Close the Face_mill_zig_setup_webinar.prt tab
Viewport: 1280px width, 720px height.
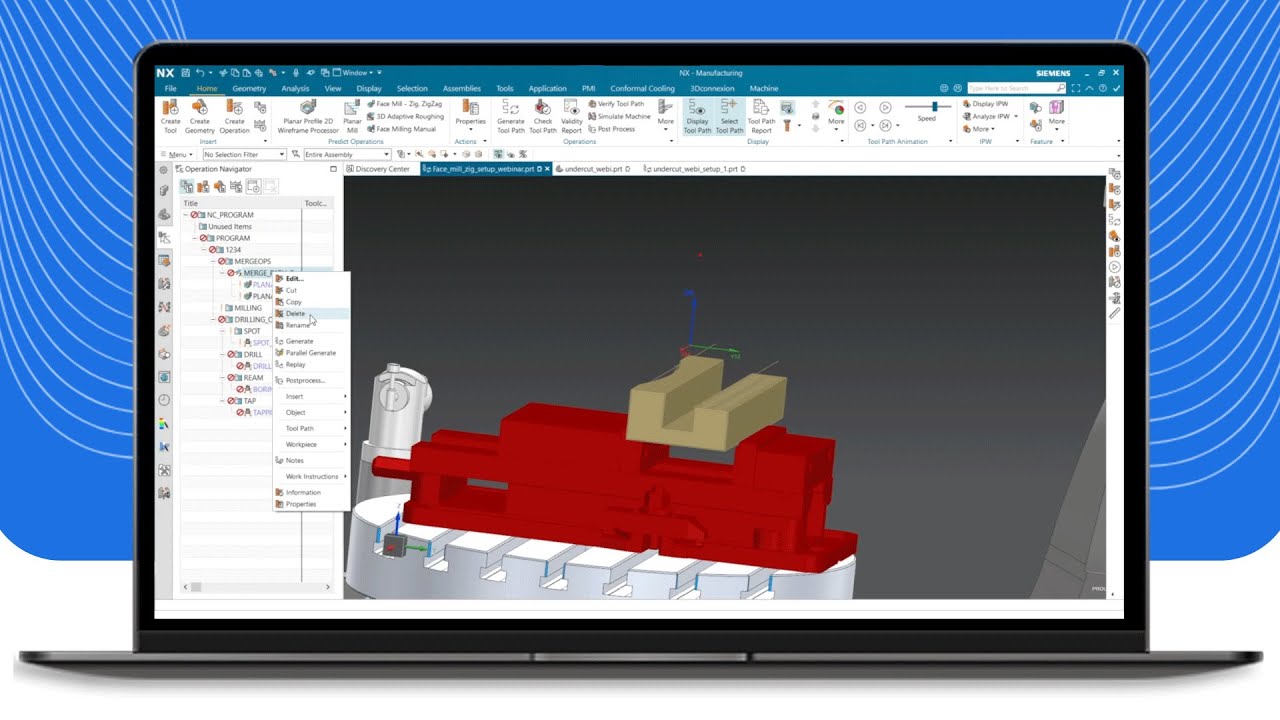click(548, 169)
